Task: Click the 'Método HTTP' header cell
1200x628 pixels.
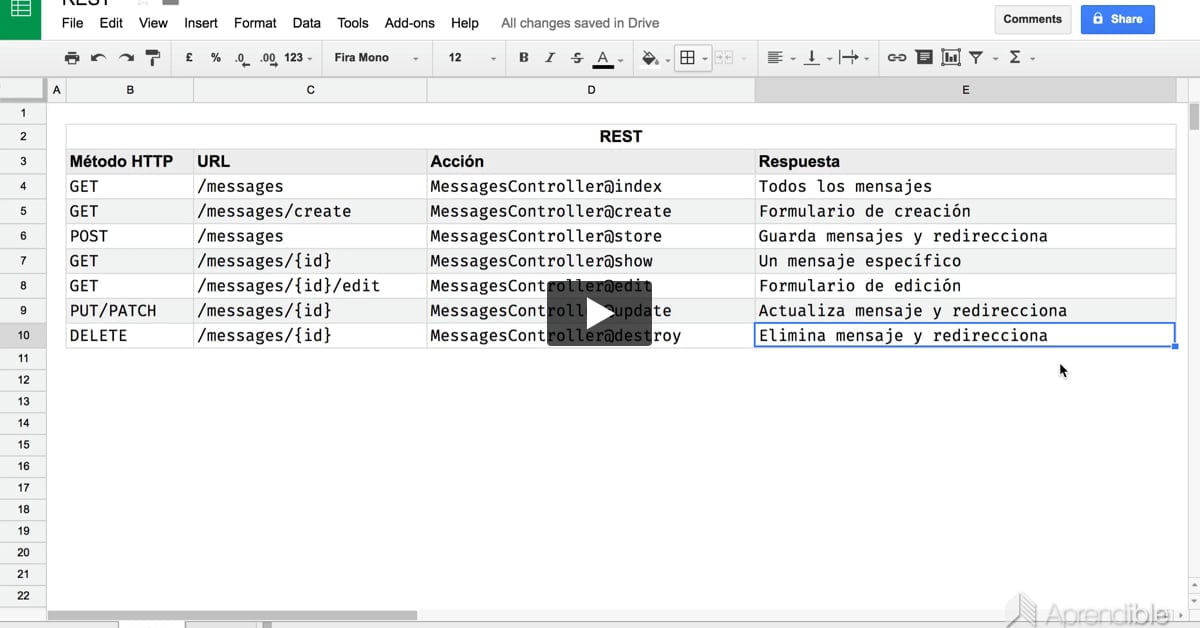Action: coord(130,161)
